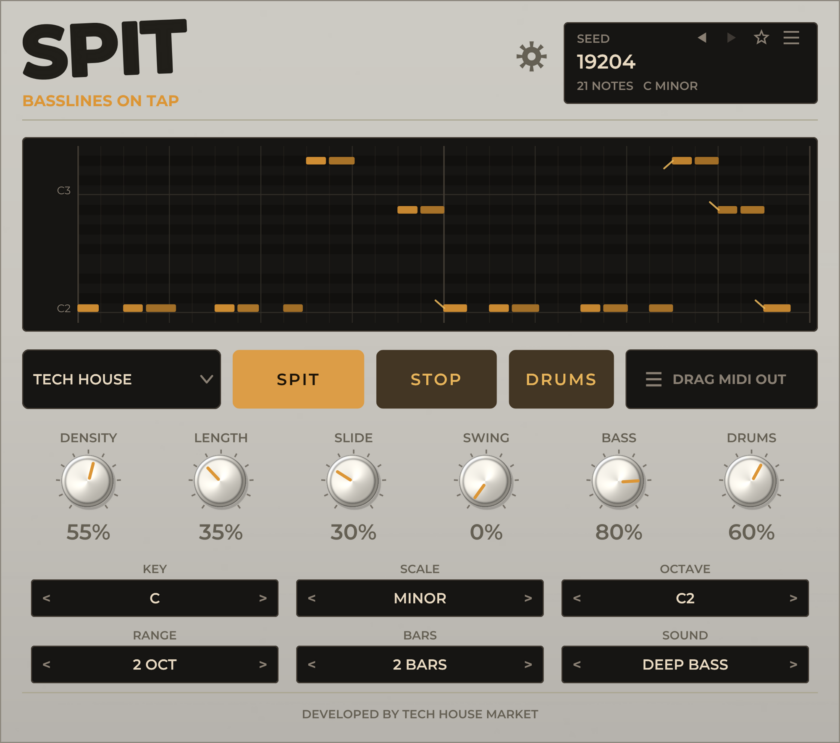The width and height of the screenshot is (840, 743).
Task: Click the STOP button
Action: [436, 379]
